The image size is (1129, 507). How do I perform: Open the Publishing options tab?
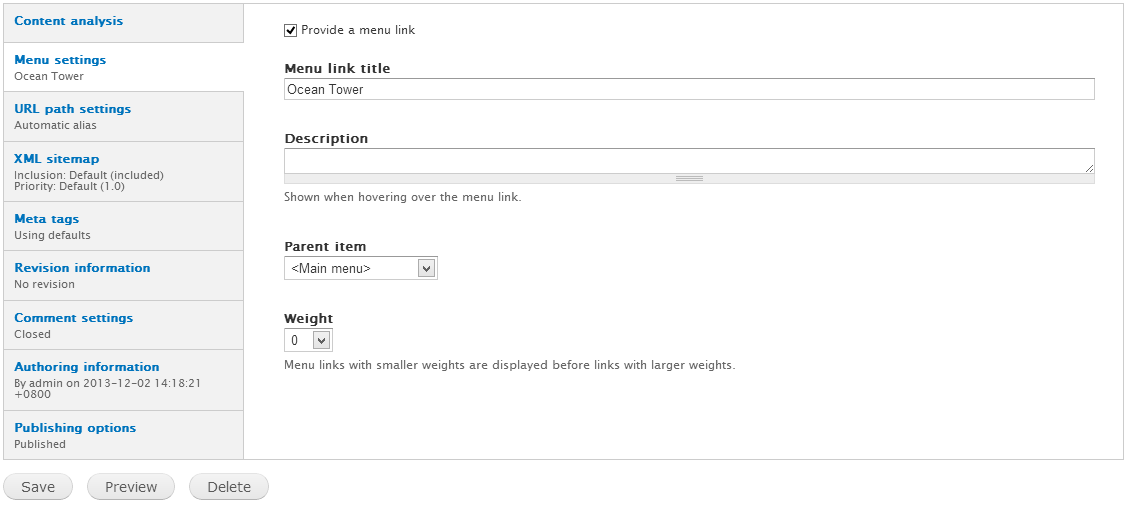click(75, 428)
